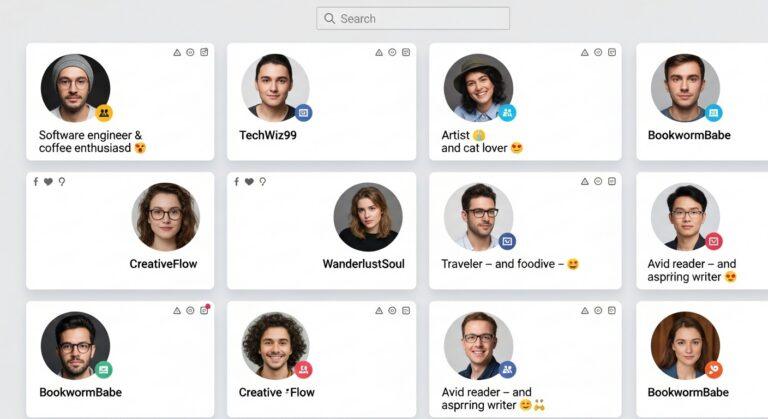The image size is (768, 419).
Task: Click the yellow group badge on first profile
Action: (104, 113)
